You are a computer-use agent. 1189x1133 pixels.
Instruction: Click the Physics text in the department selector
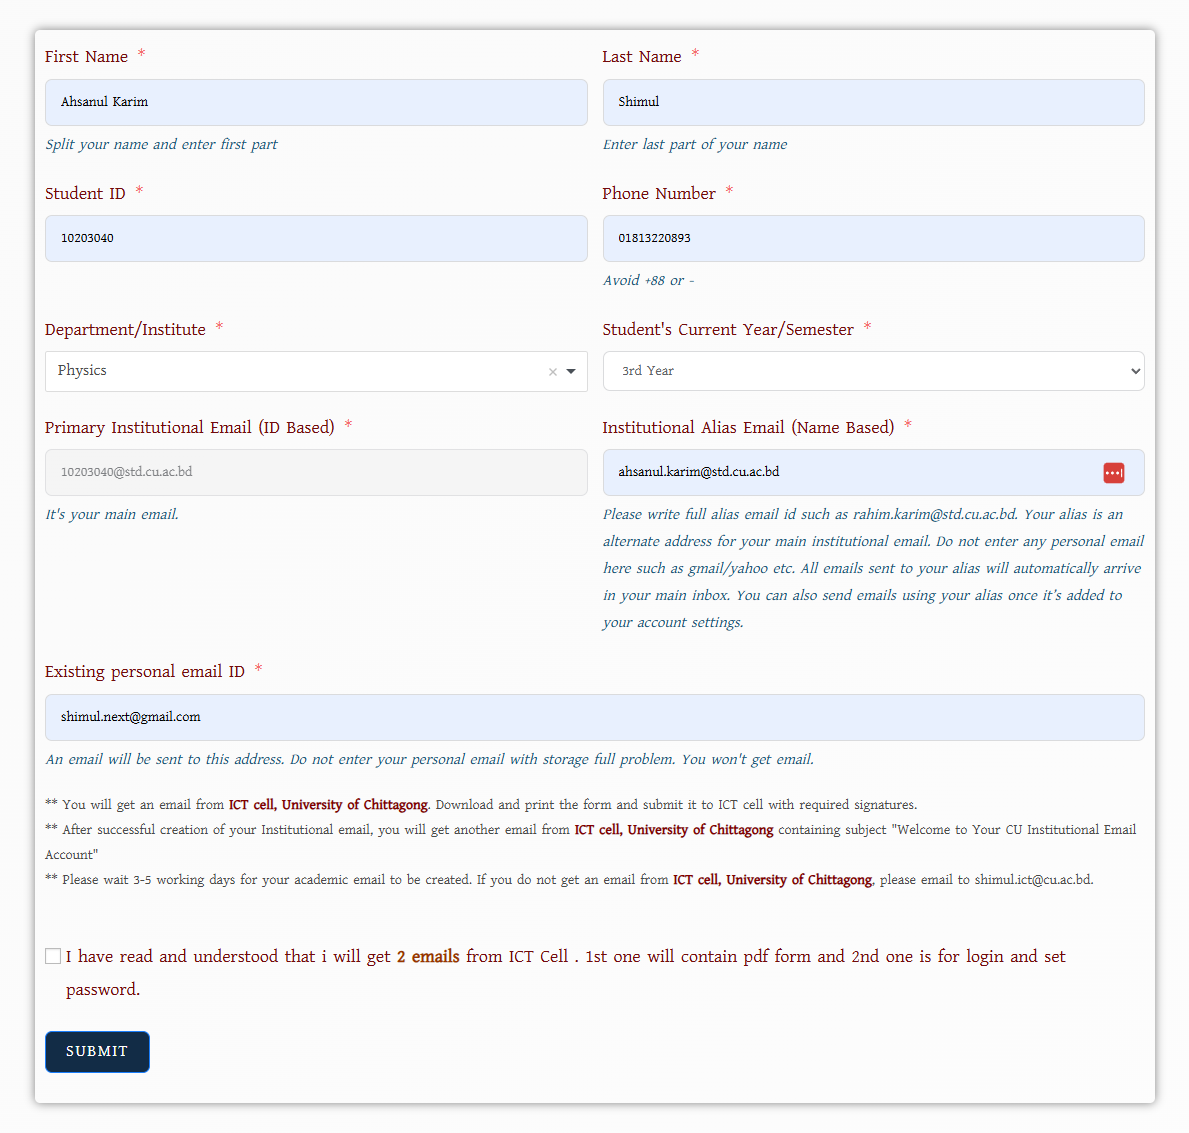point(82,371)
